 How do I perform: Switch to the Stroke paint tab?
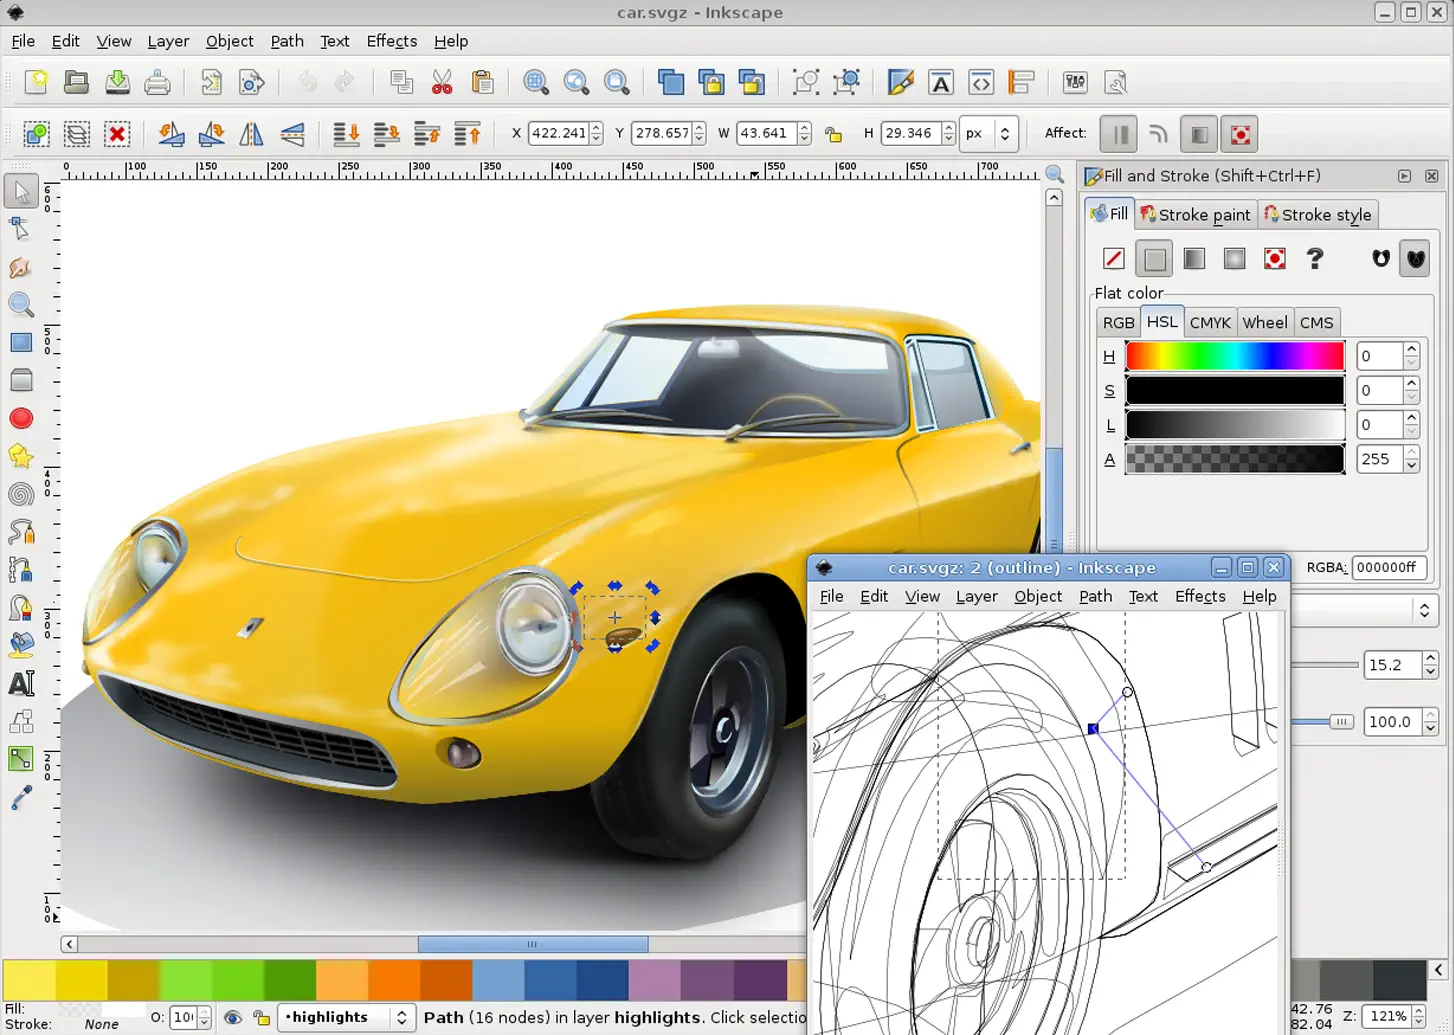[1196, 214]
